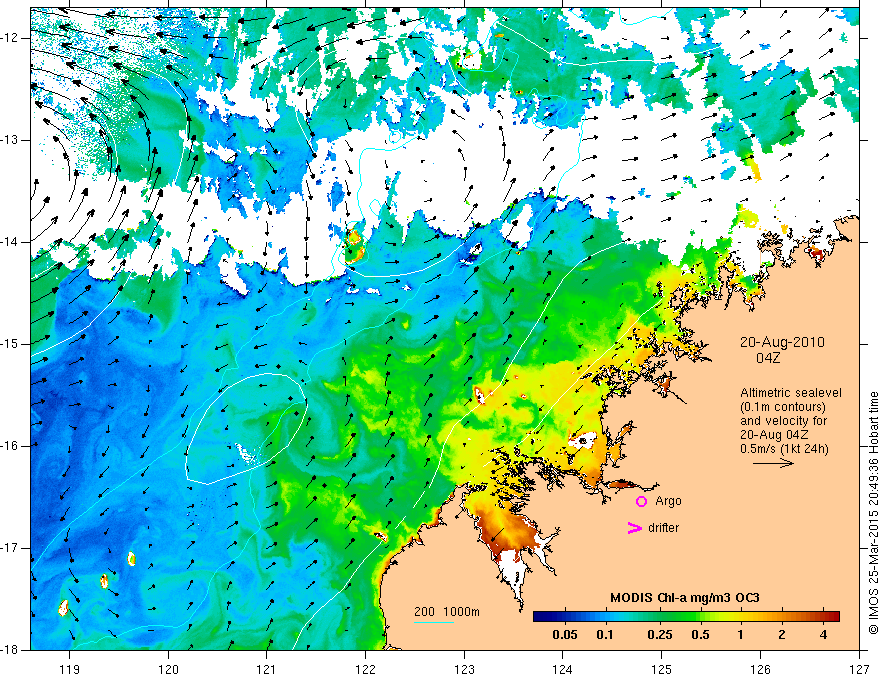Click the colorbar tick label '4'

[823, 635]
